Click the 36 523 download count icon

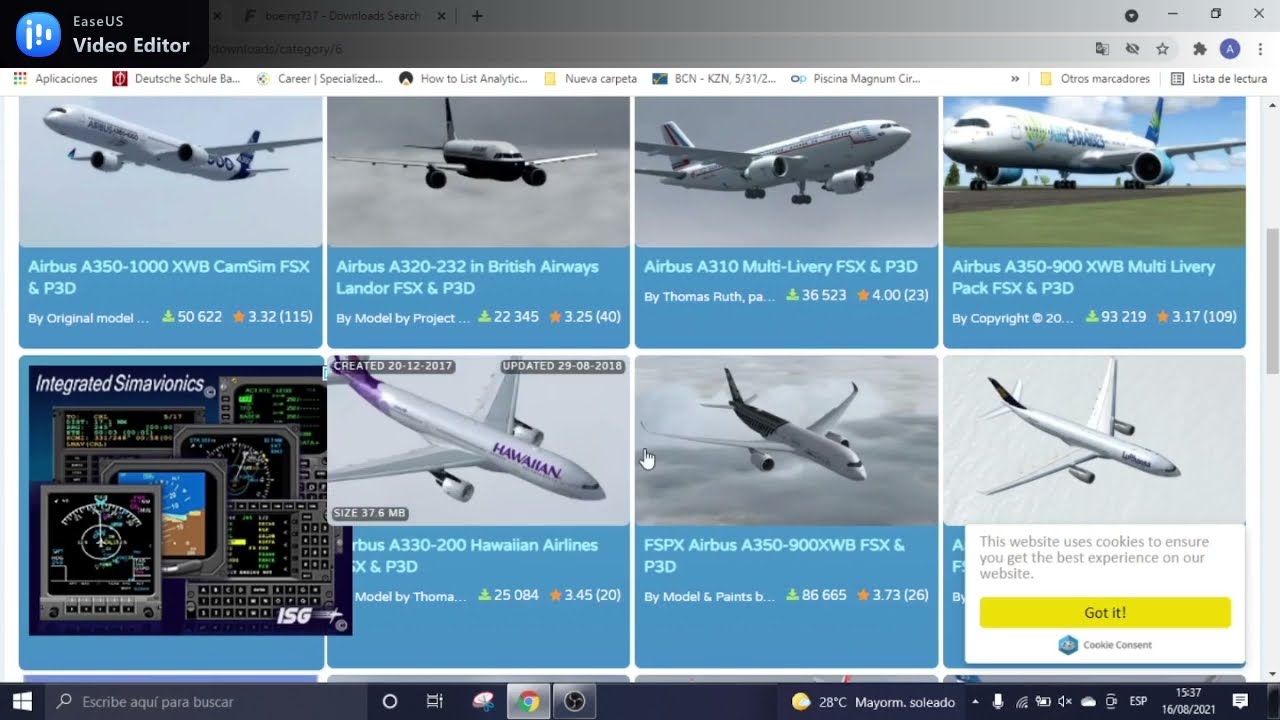pos(792,296)
